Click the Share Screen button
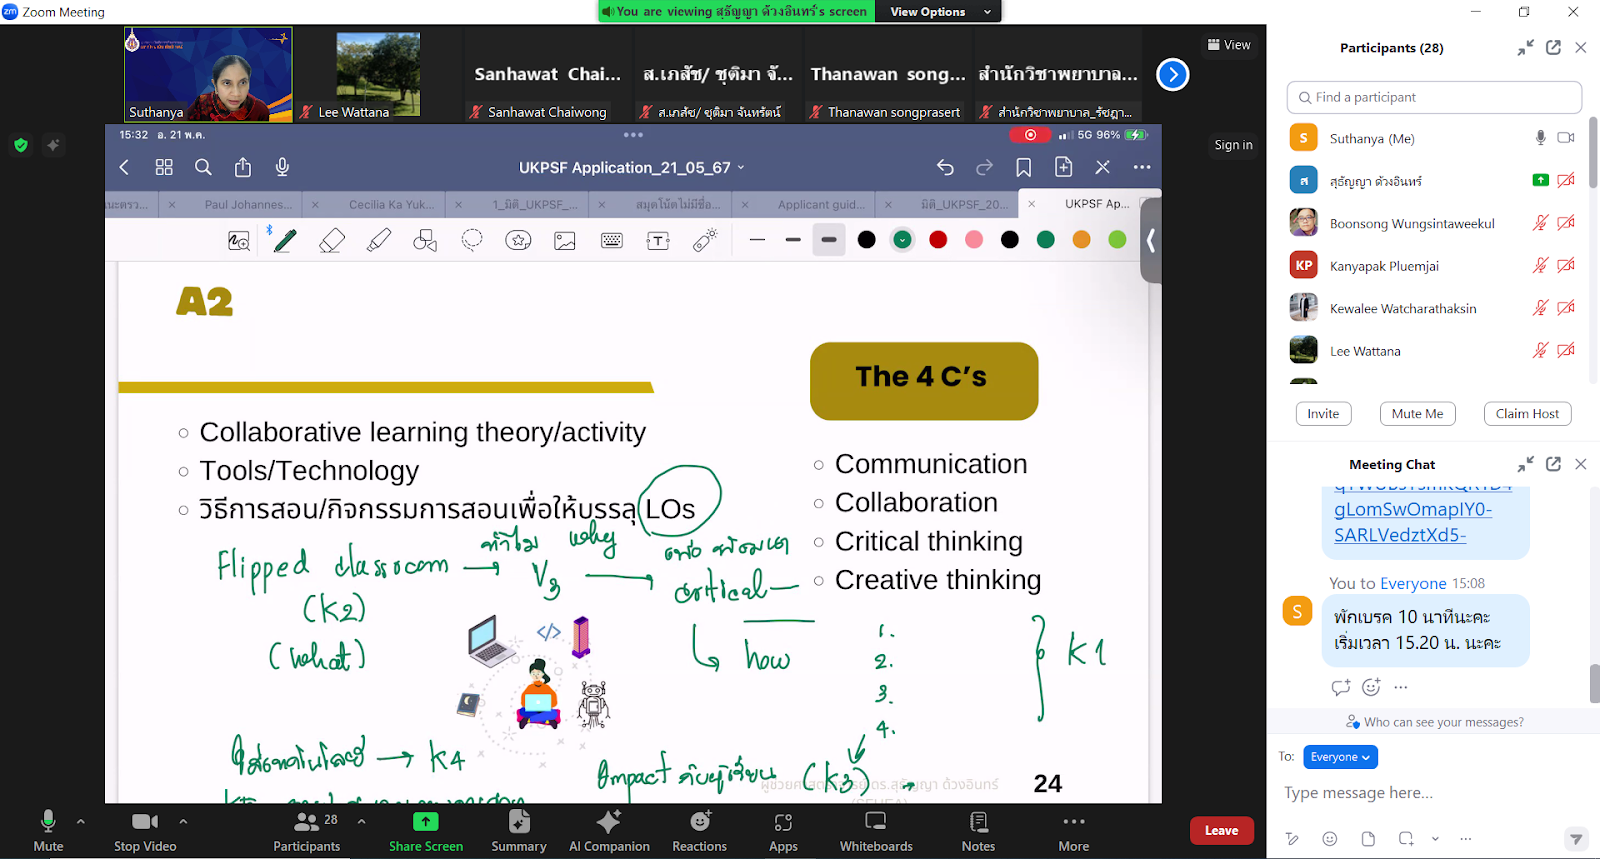1600x859 pixels. coord(426,831)
